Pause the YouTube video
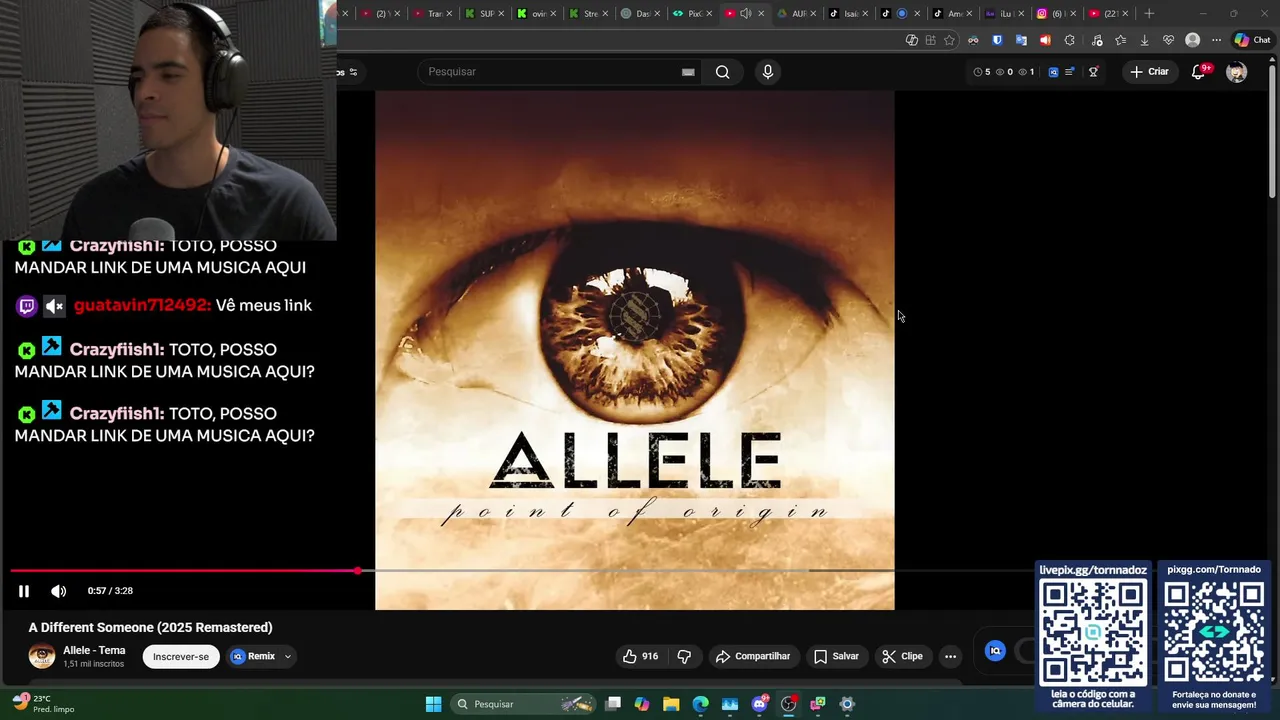Image resolution: width=1280 pixels, height=720 pixels. click(24, 591)
